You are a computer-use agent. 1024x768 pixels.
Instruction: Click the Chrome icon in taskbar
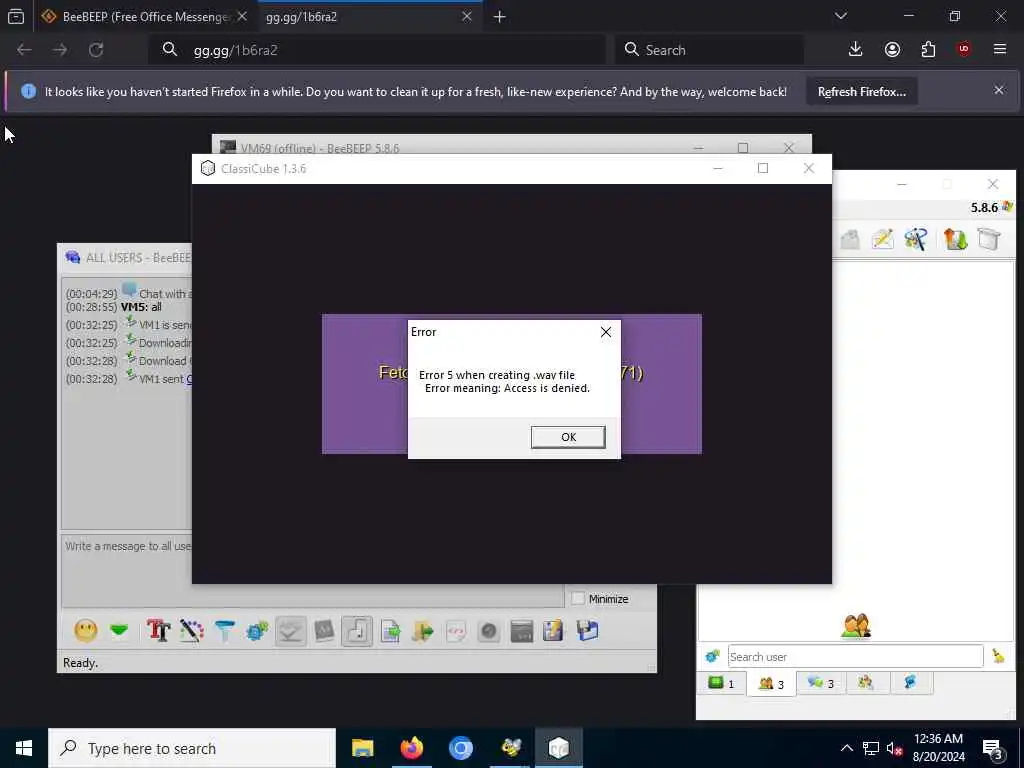coord(461,748)
